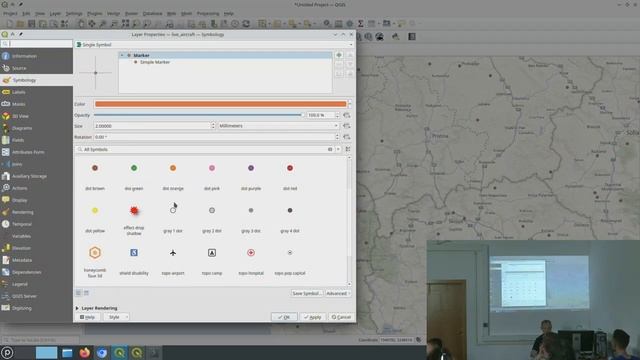Select the honeycomb faux 3d symbol
This screenshot has width=640, height=360.
95,253
